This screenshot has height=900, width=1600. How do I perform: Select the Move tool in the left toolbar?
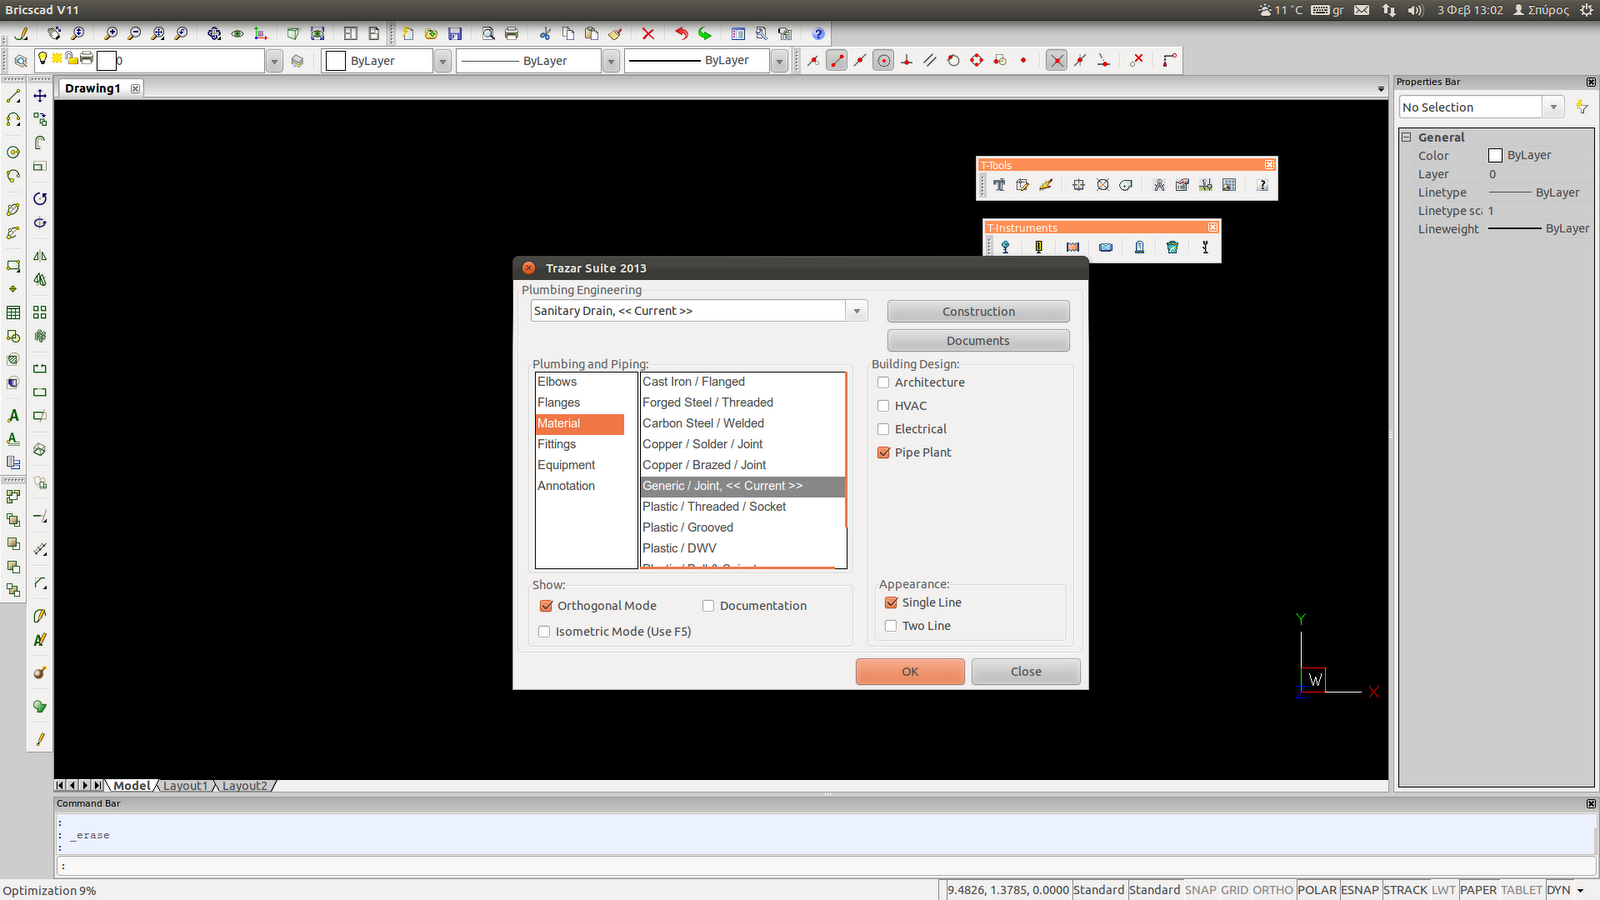(39, 96)
